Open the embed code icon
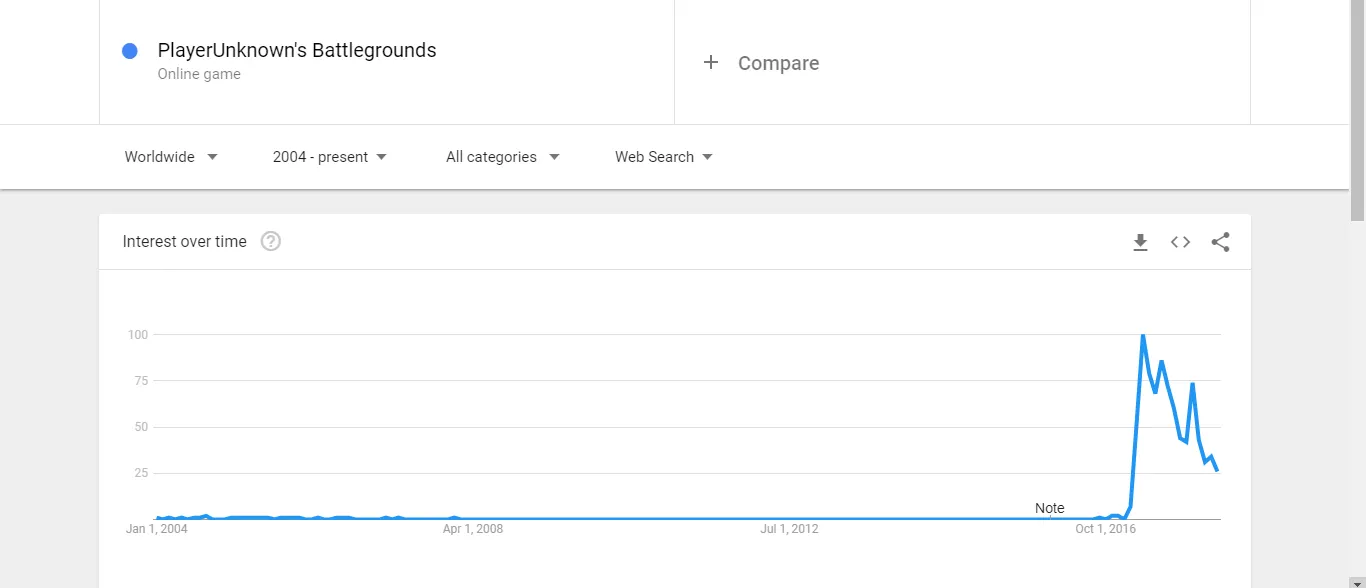1366x588 pixels. (1181, 242)
